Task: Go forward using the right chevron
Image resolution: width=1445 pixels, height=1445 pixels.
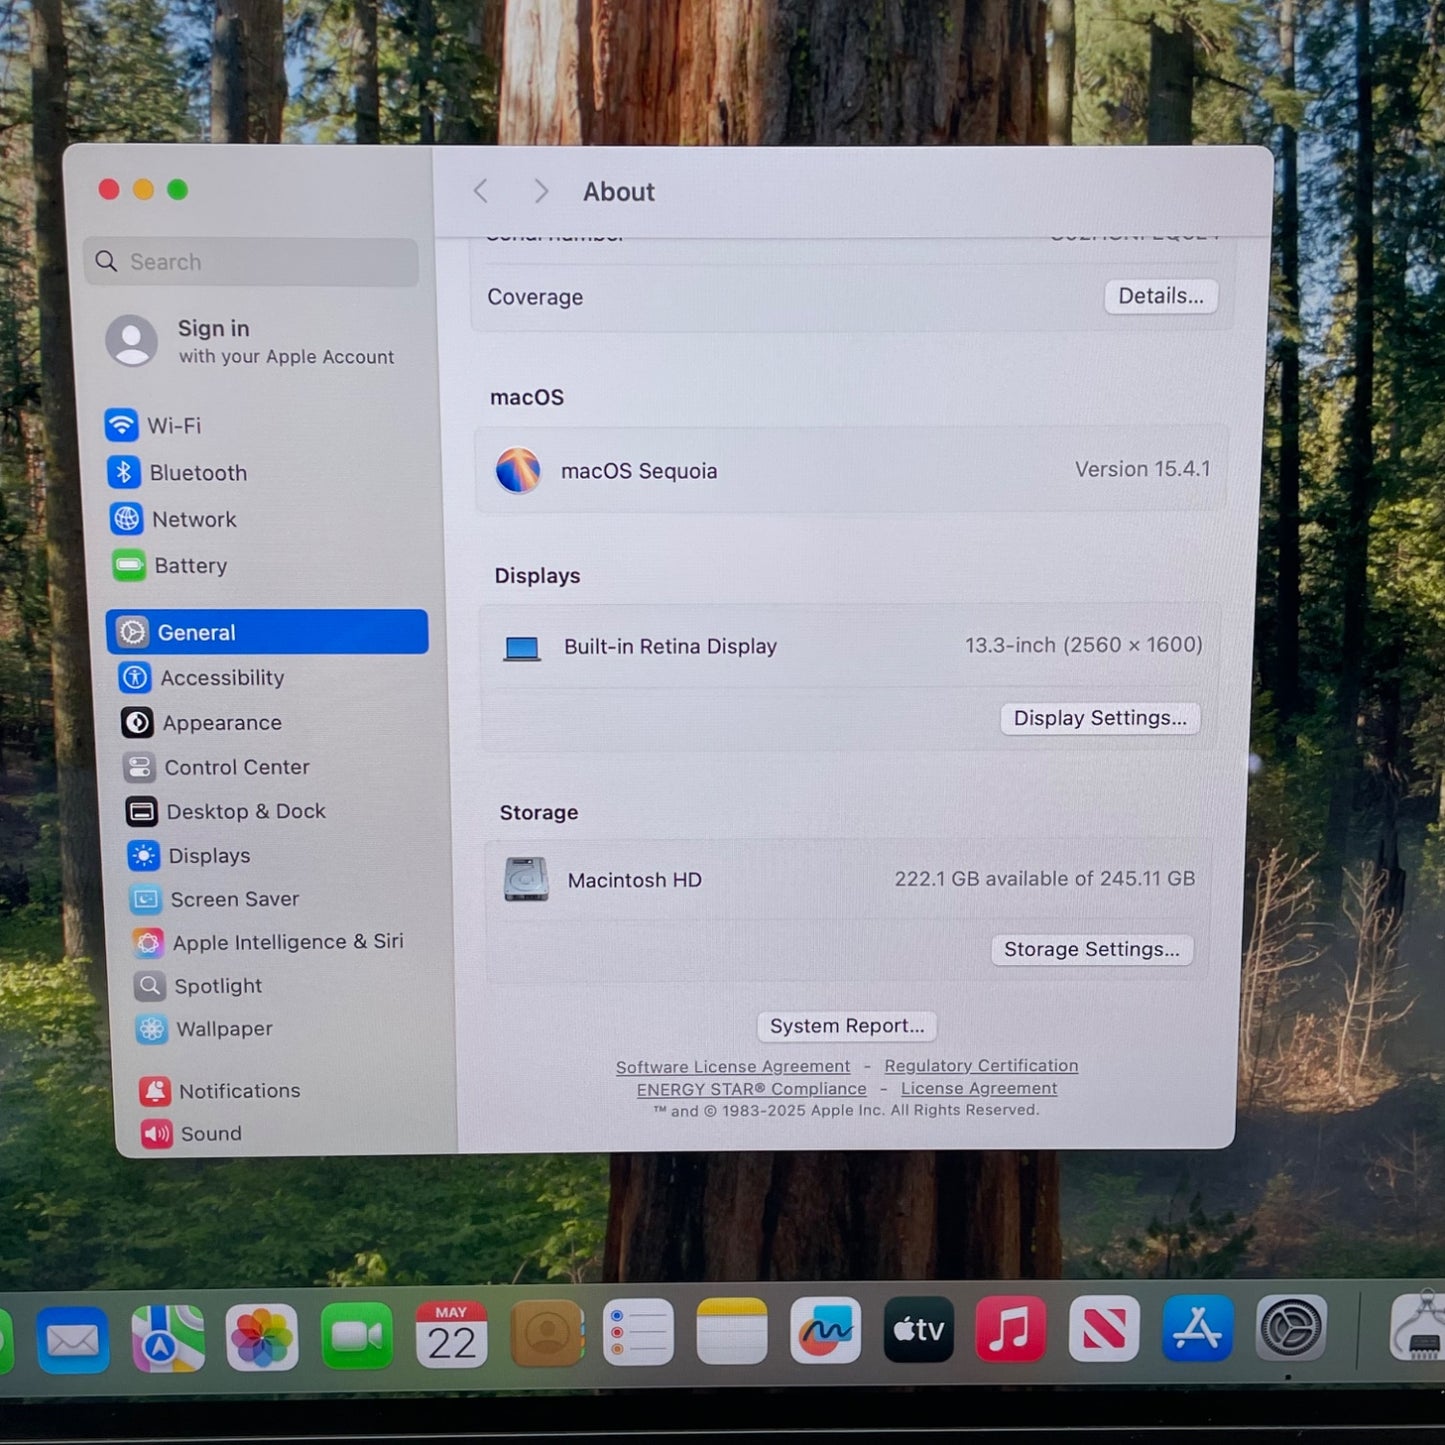Action: pyautogui.click(x=541, y=191)
